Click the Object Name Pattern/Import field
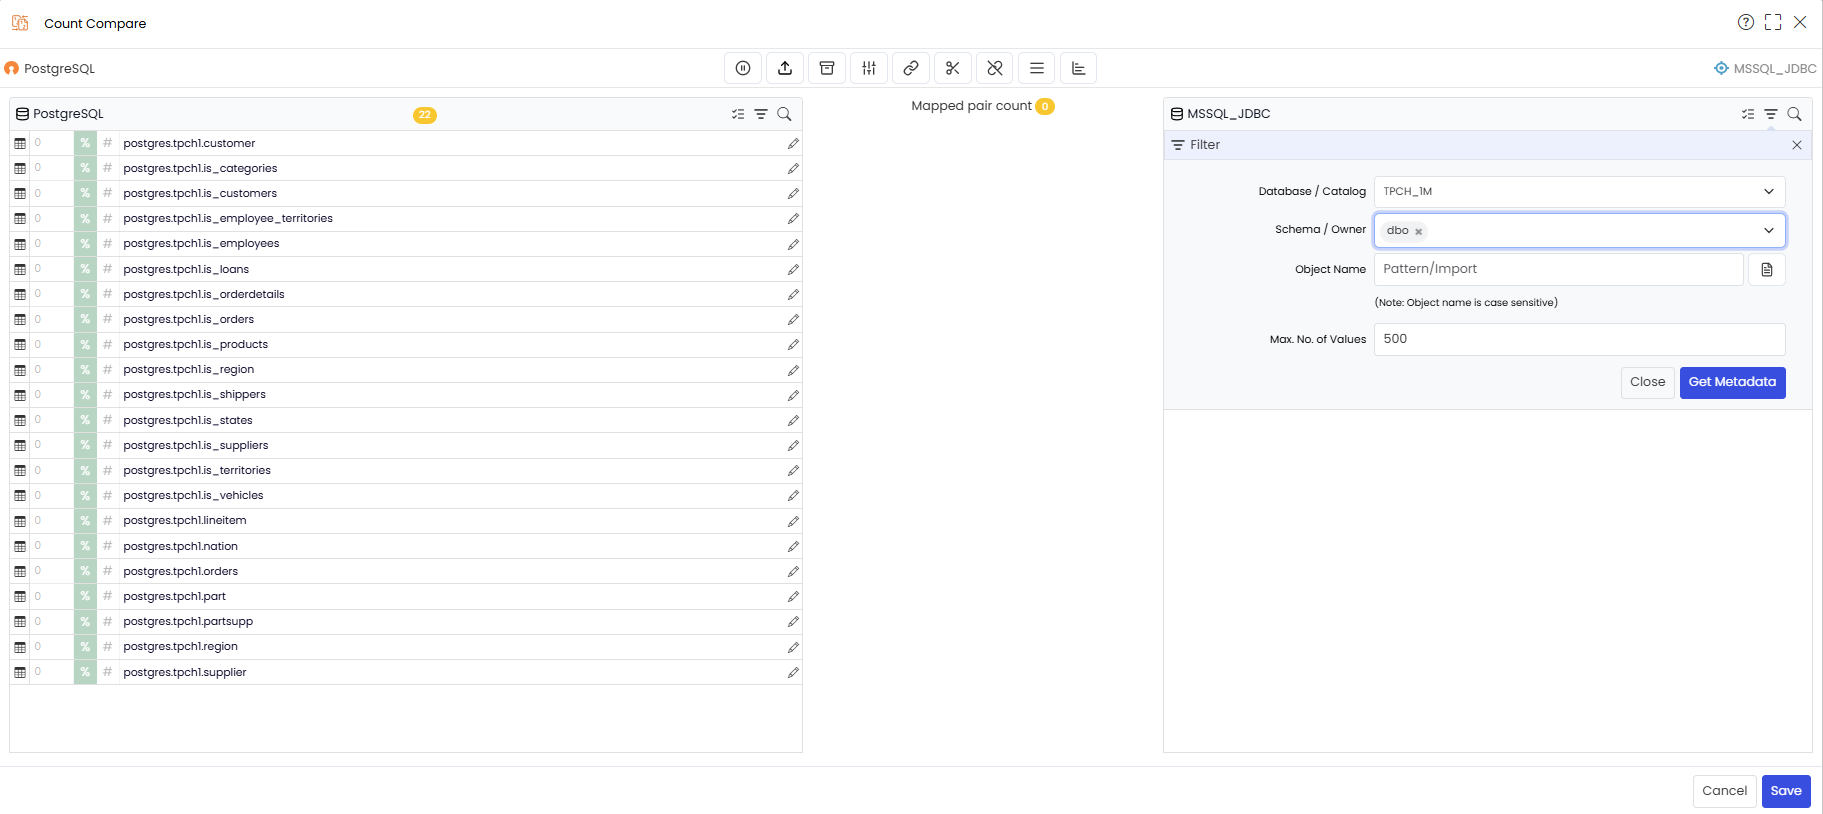 [x=1559, y=269]
